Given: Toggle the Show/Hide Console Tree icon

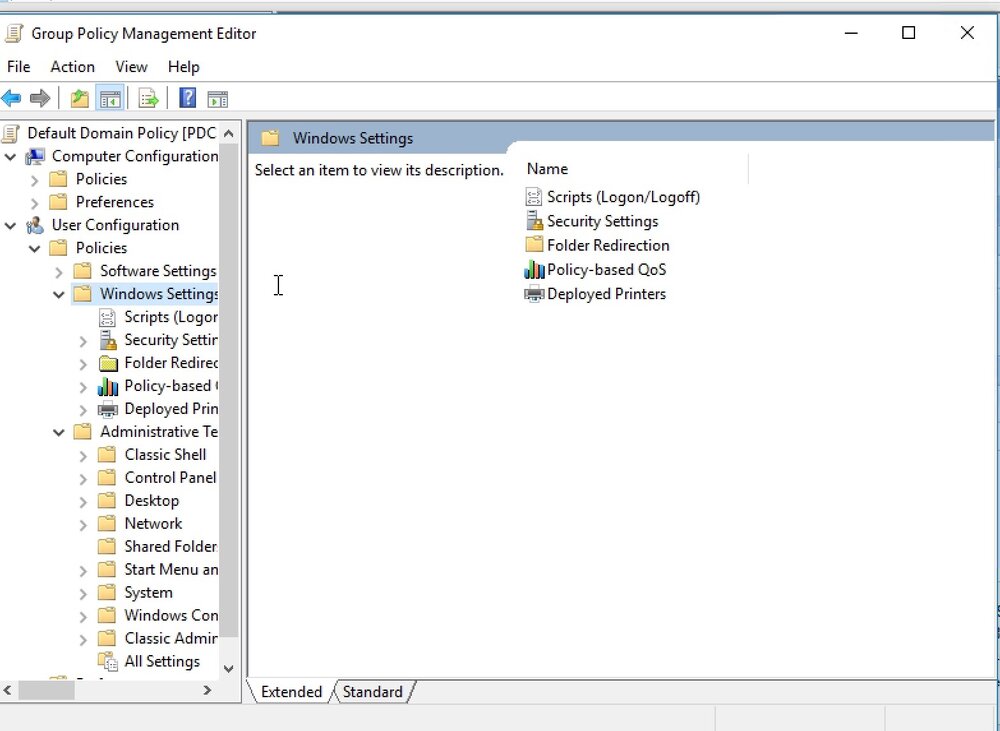Looking at the screenshot, I should point(110,99).
